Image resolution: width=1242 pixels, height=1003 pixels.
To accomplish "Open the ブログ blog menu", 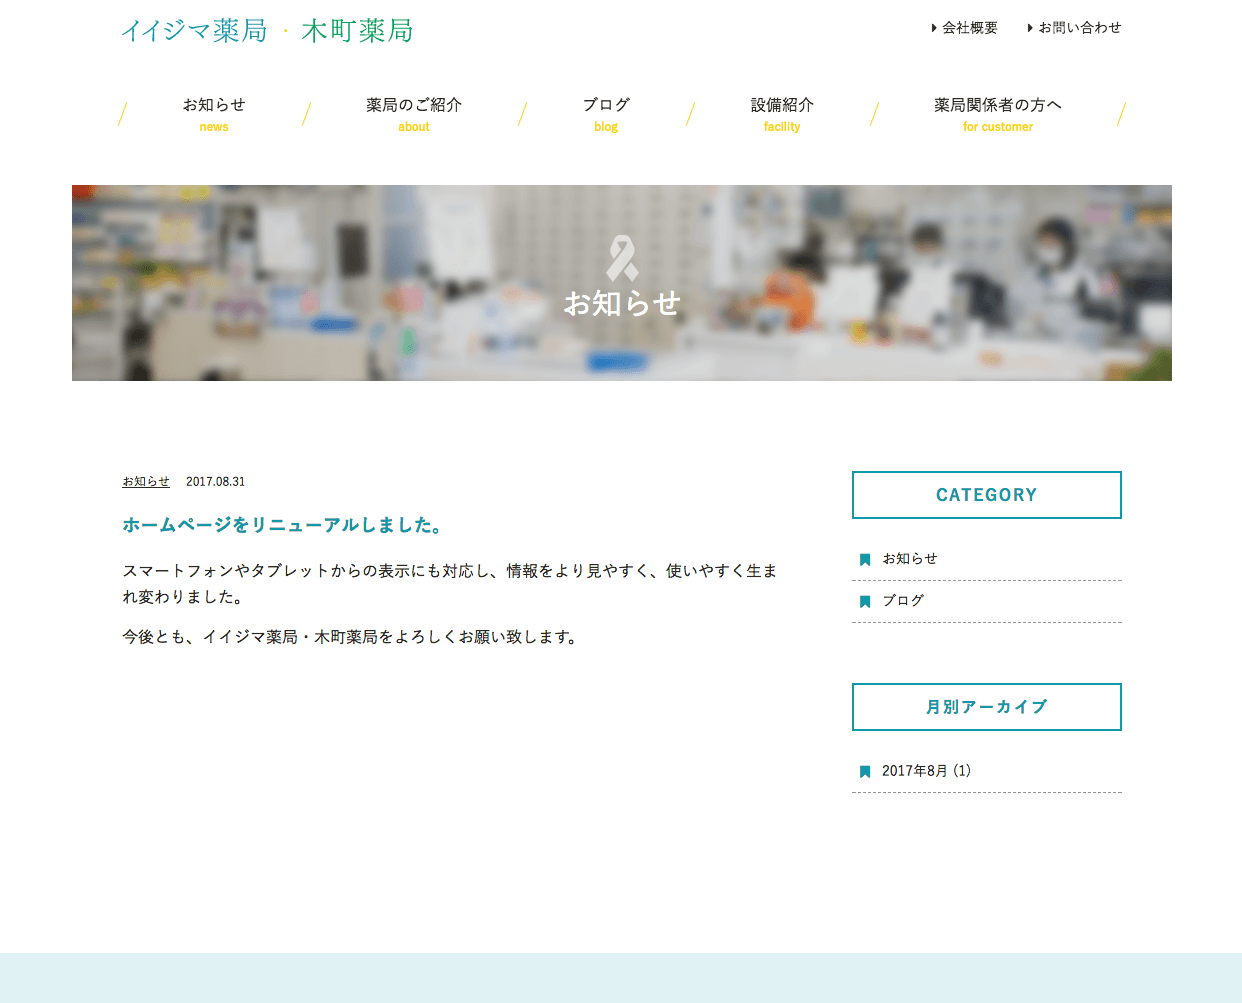I will pos(606,114).
